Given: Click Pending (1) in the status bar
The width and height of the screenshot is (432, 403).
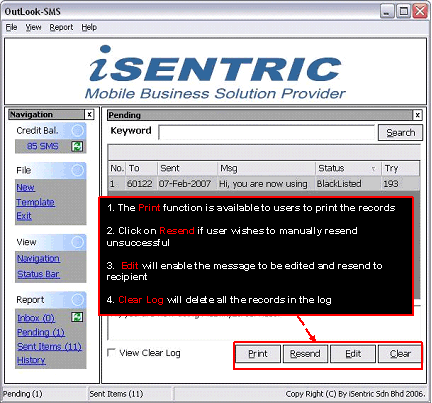Looking at the screenshot, I should (x=23, y=394).
